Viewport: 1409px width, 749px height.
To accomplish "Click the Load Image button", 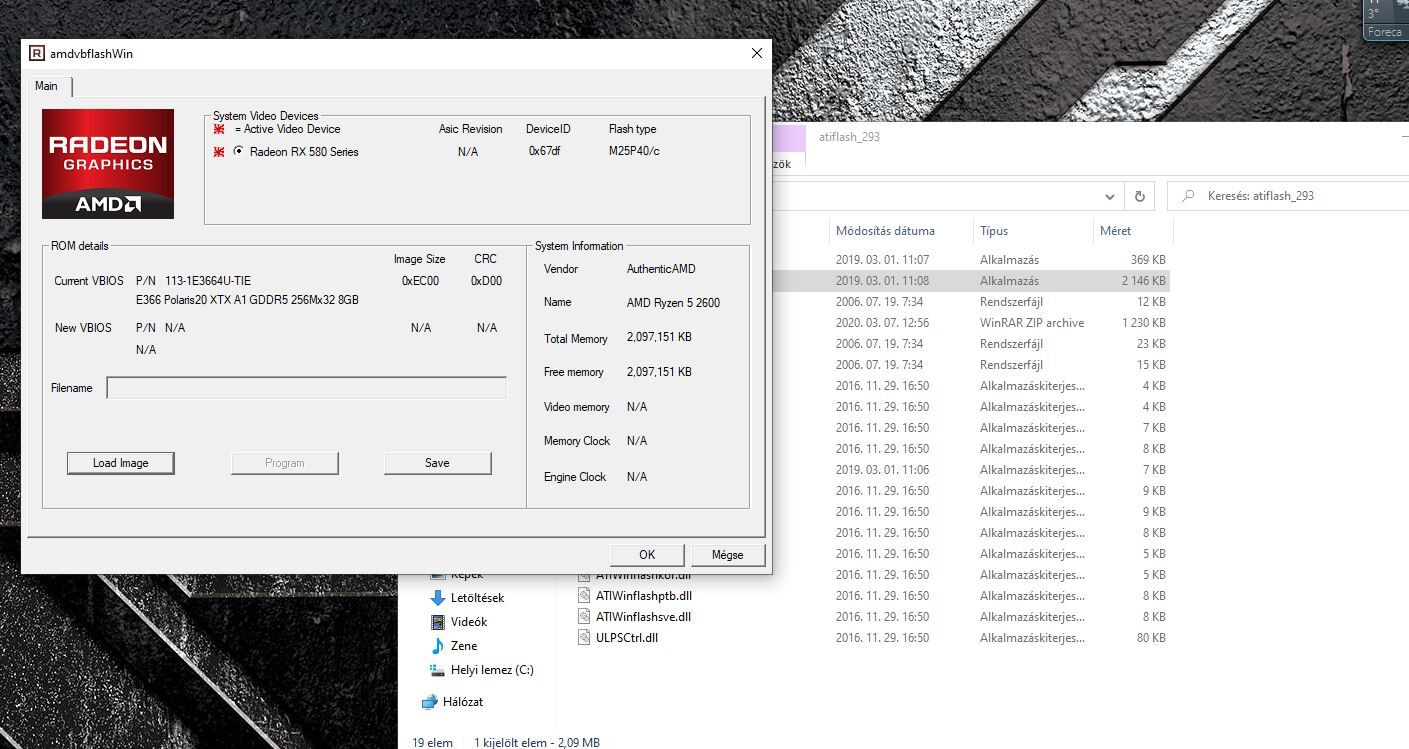I will point(121,463).
